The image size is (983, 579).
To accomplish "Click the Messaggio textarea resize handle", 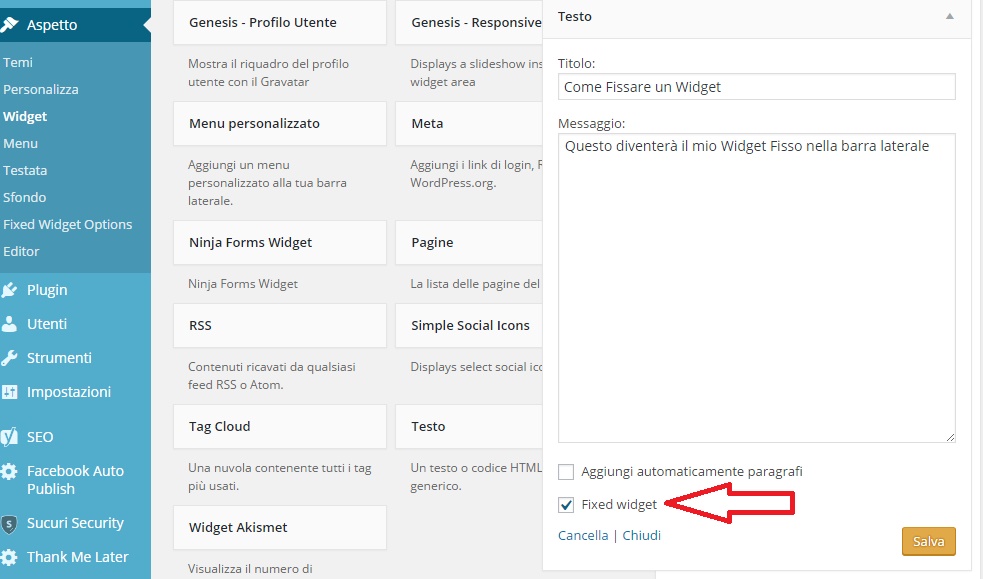I will 950,437.
